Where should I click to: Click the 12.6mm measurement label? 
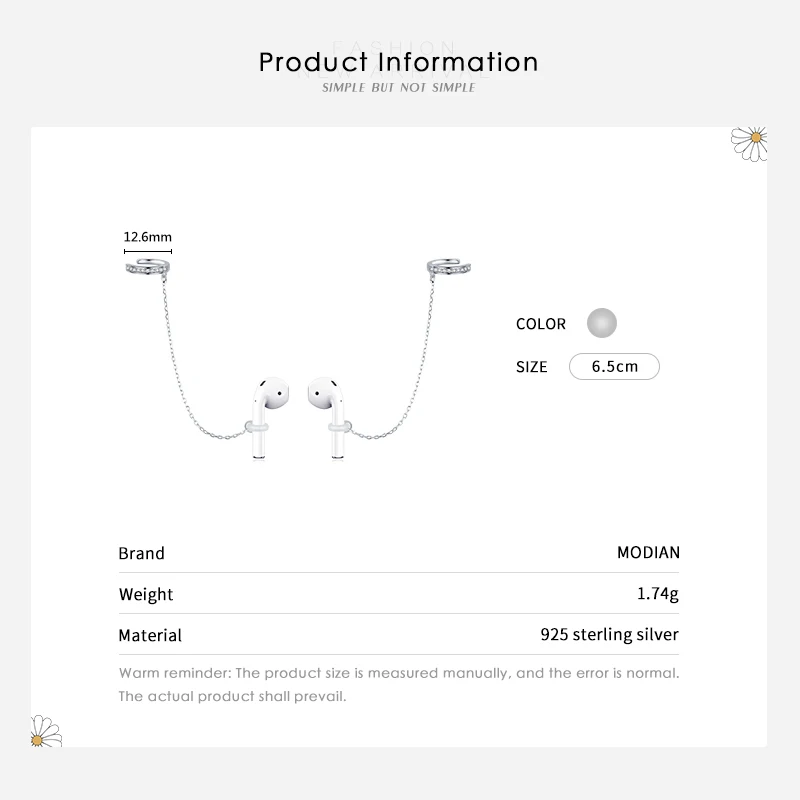[x=148, y=238]
